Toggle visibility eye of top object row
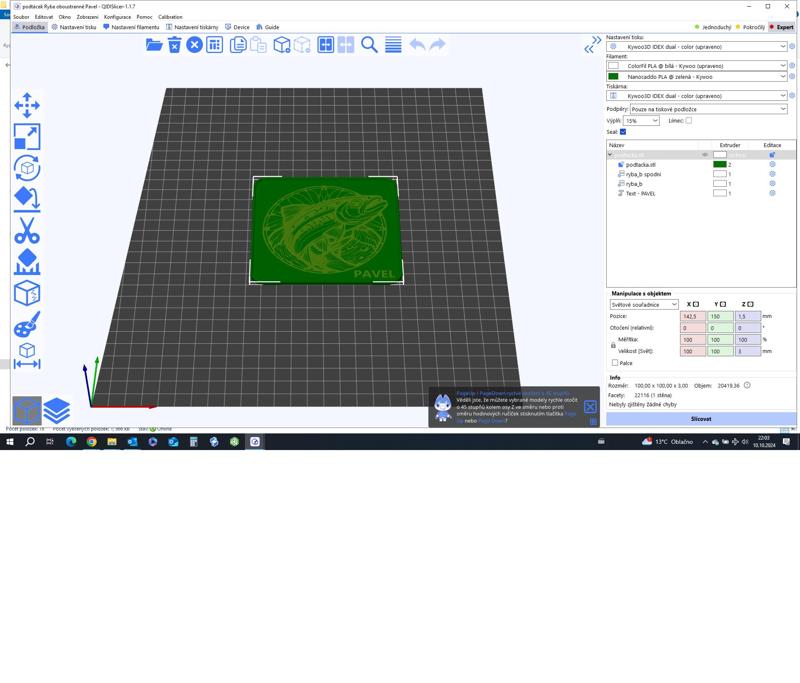Viewport: 800px width, 683px height. (x=705, y=155)
